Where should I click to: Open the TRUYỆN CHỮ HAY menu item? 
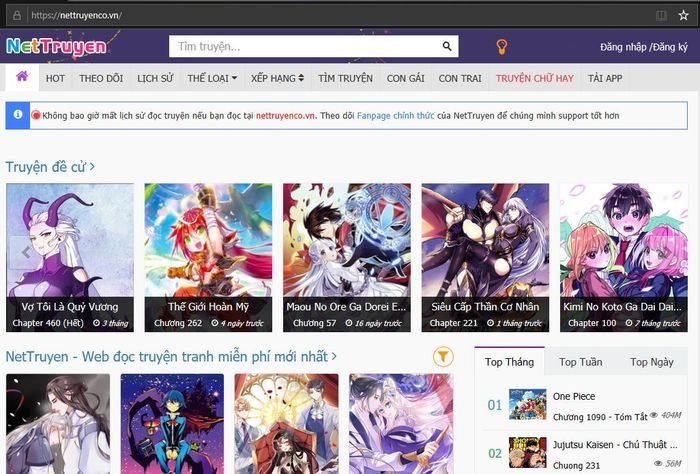(535, 78)
